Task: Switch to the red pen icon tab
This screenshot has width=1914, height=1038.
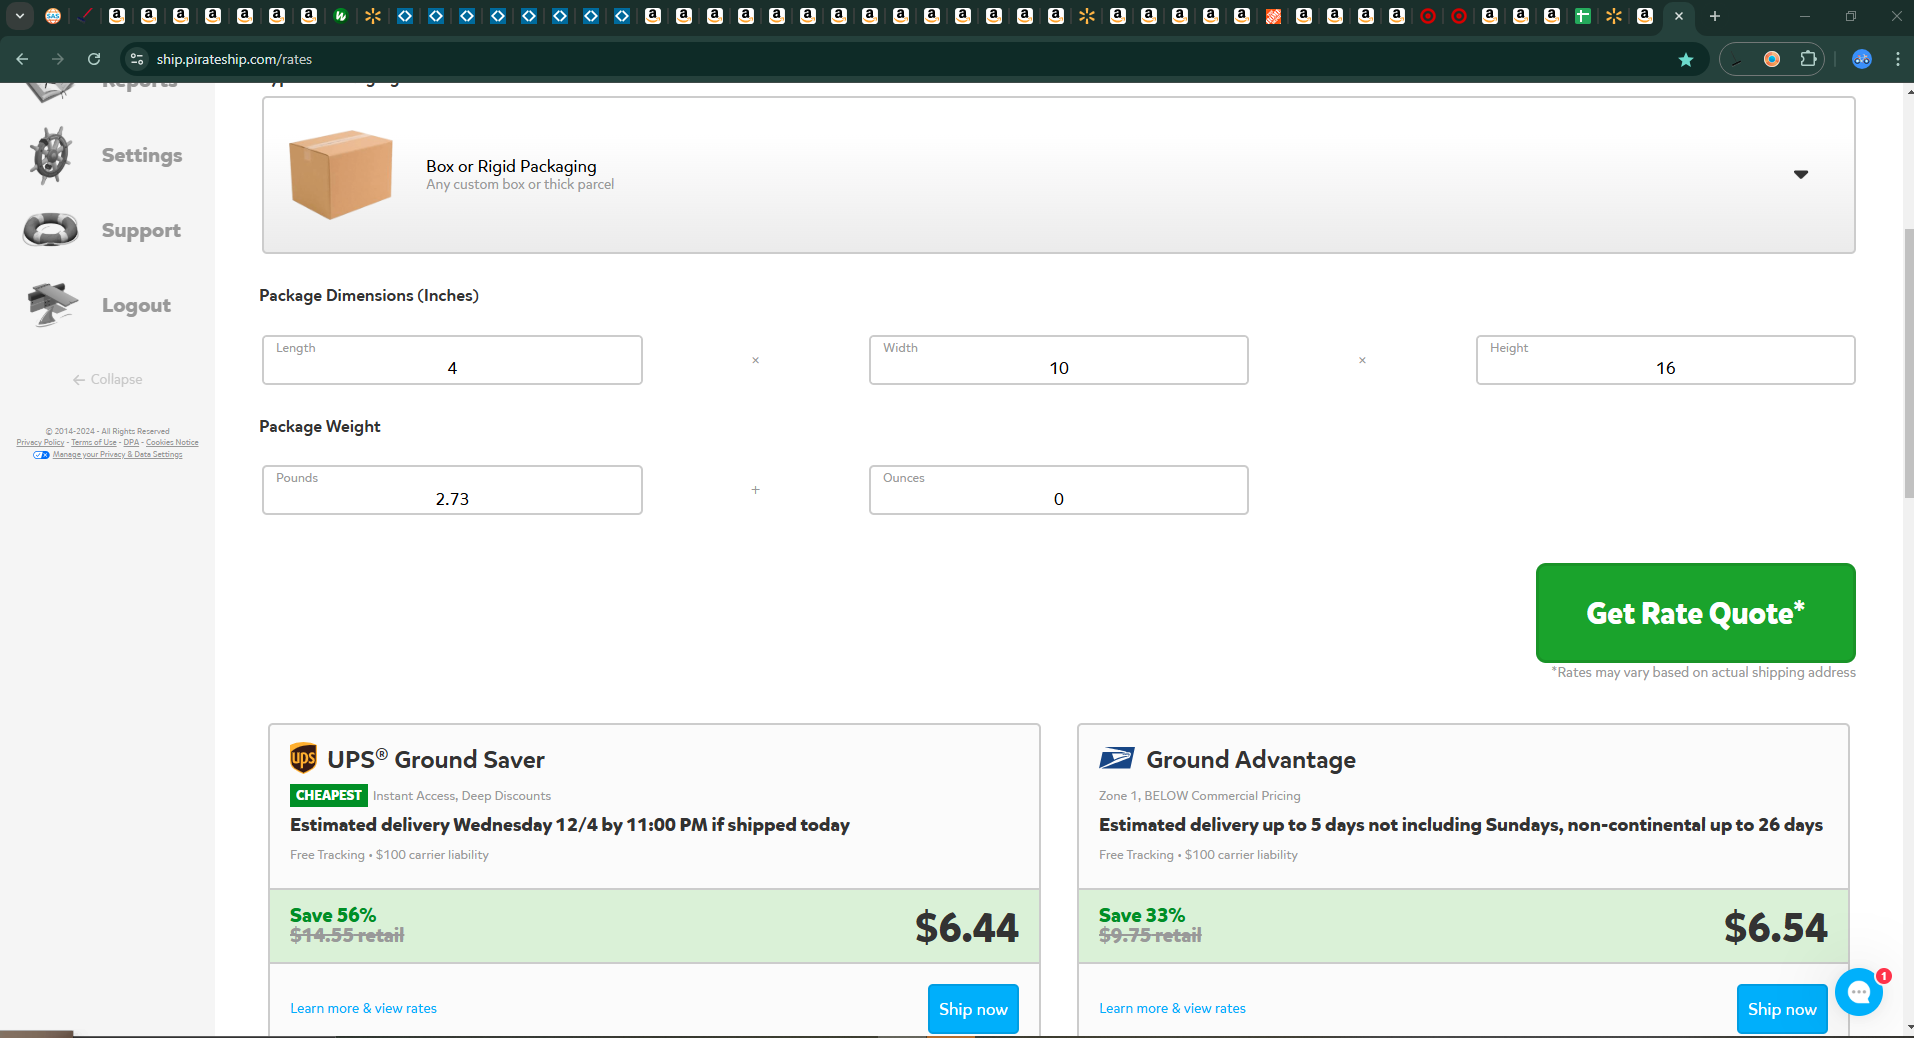Action: click(85, 16)
